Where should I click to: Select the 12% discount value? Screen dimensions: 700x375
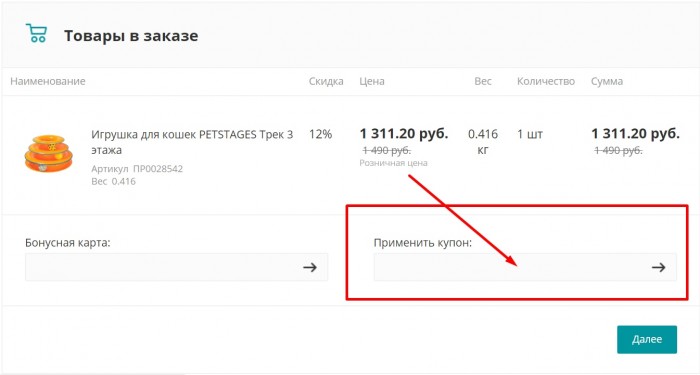coord(321,134)
